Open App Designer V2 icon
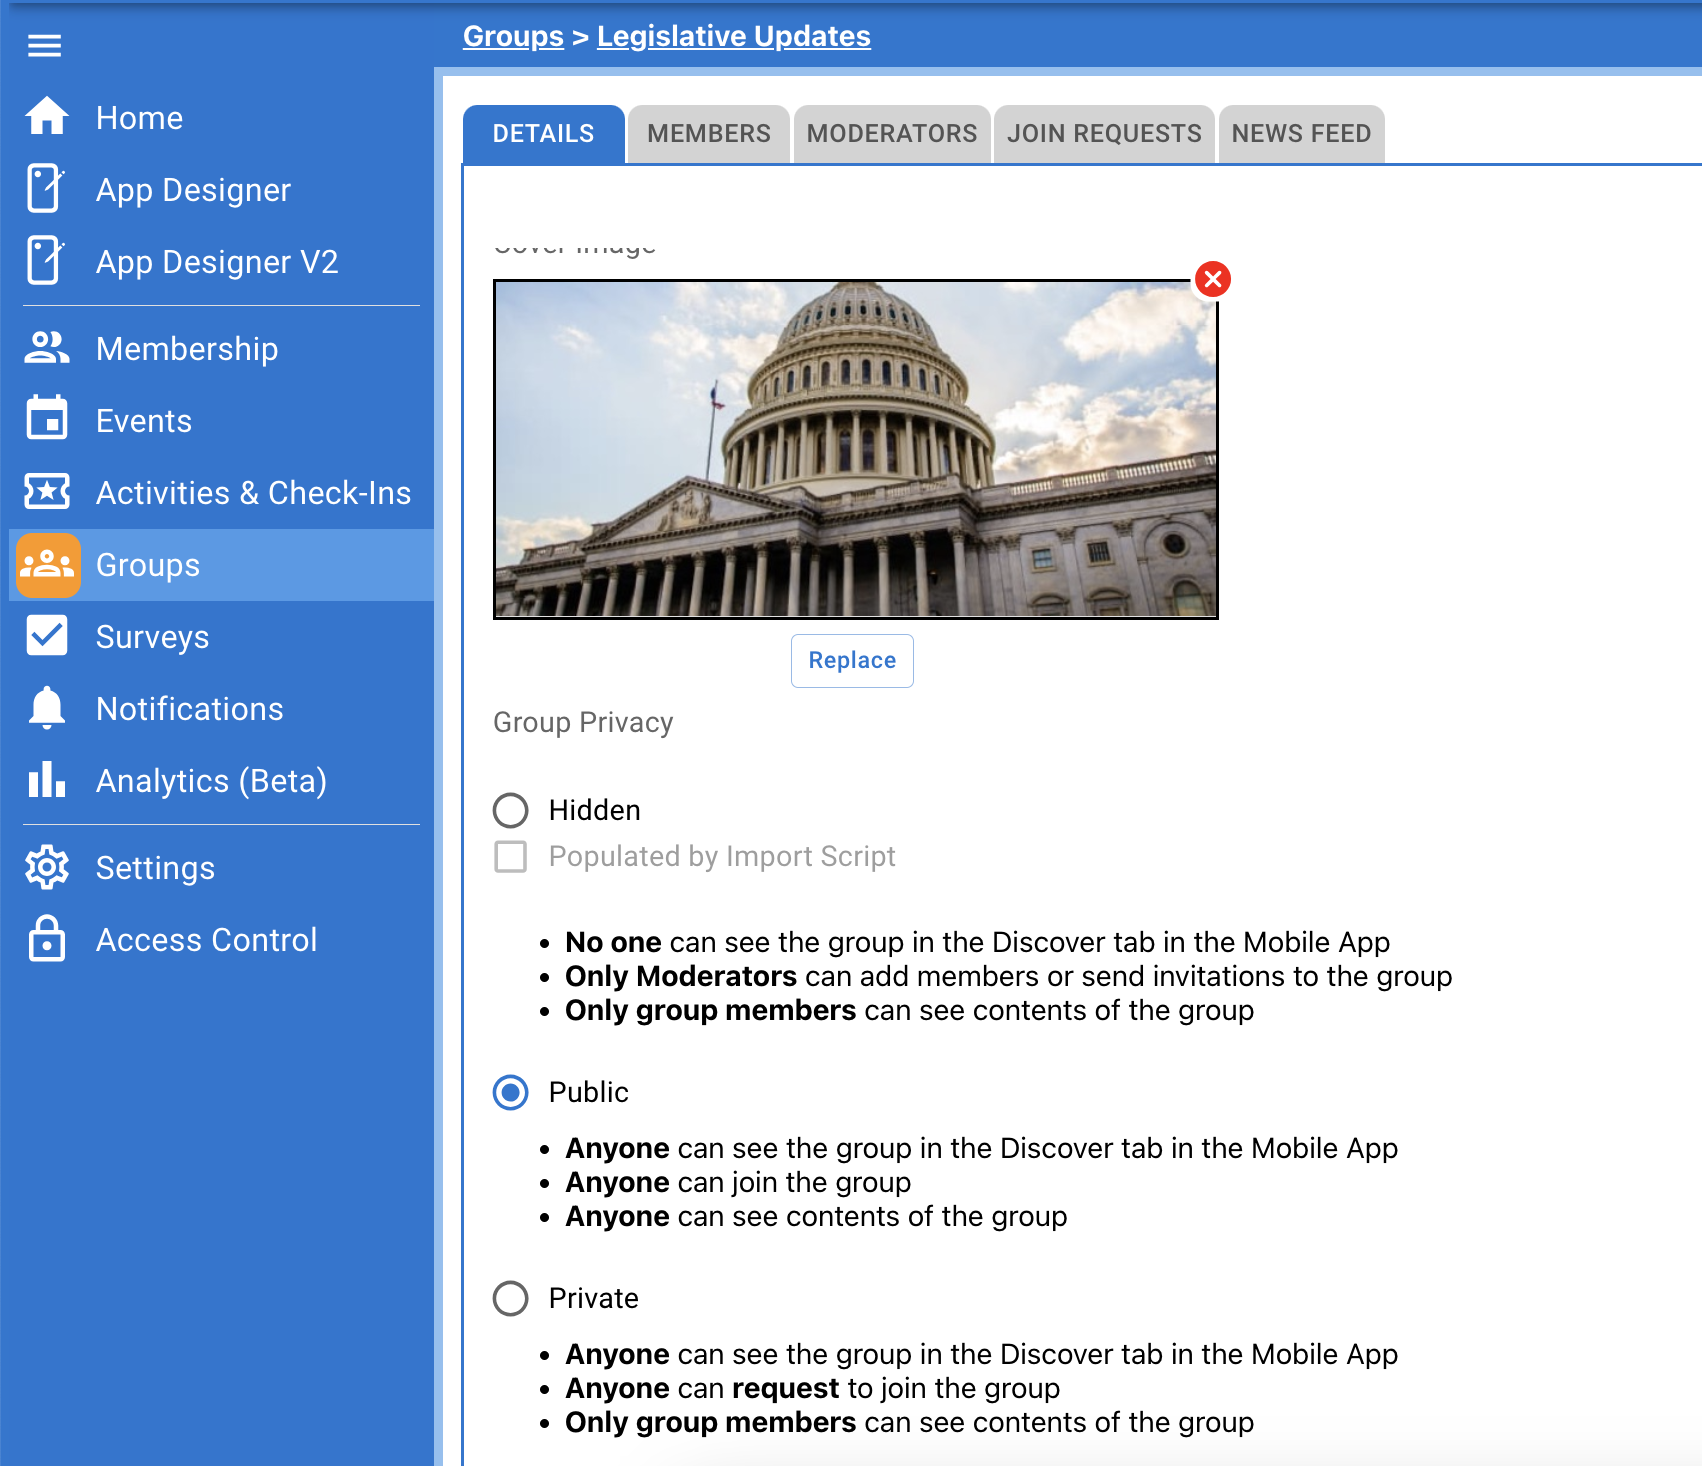 click(x=45, y=261)
